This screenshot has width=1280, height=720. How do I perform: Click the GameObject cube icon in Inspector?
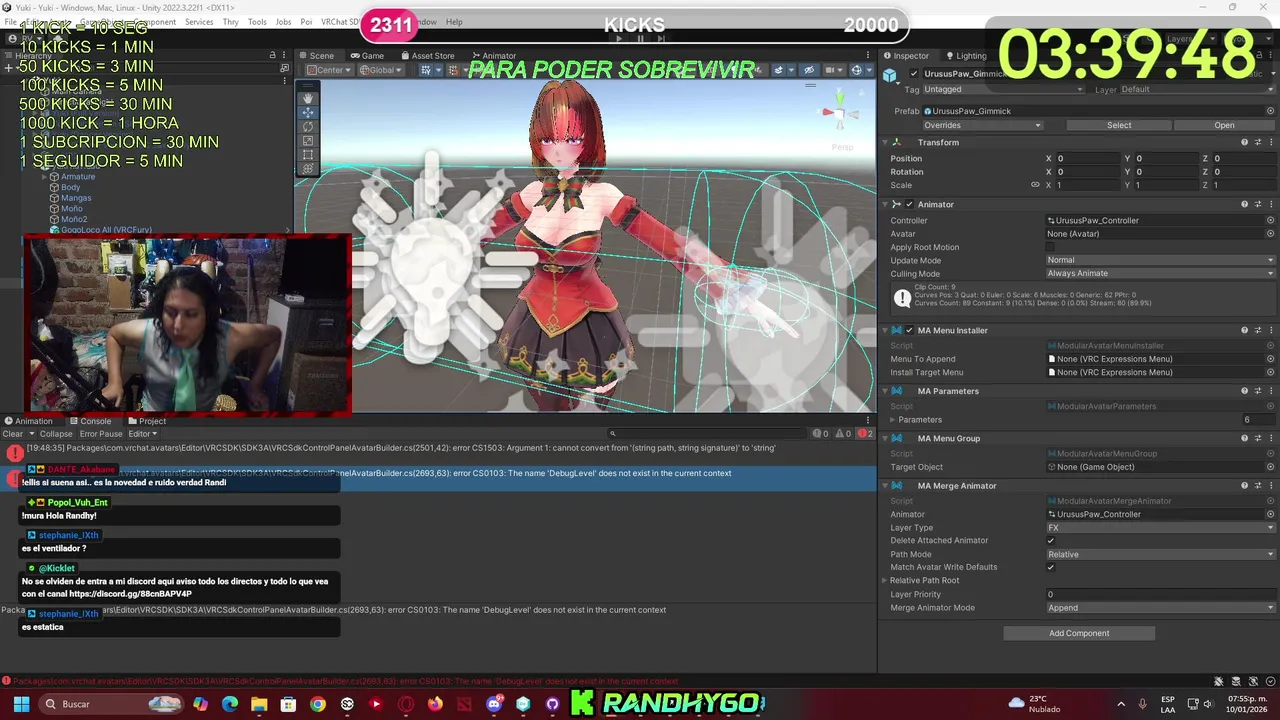pos(890,74)
